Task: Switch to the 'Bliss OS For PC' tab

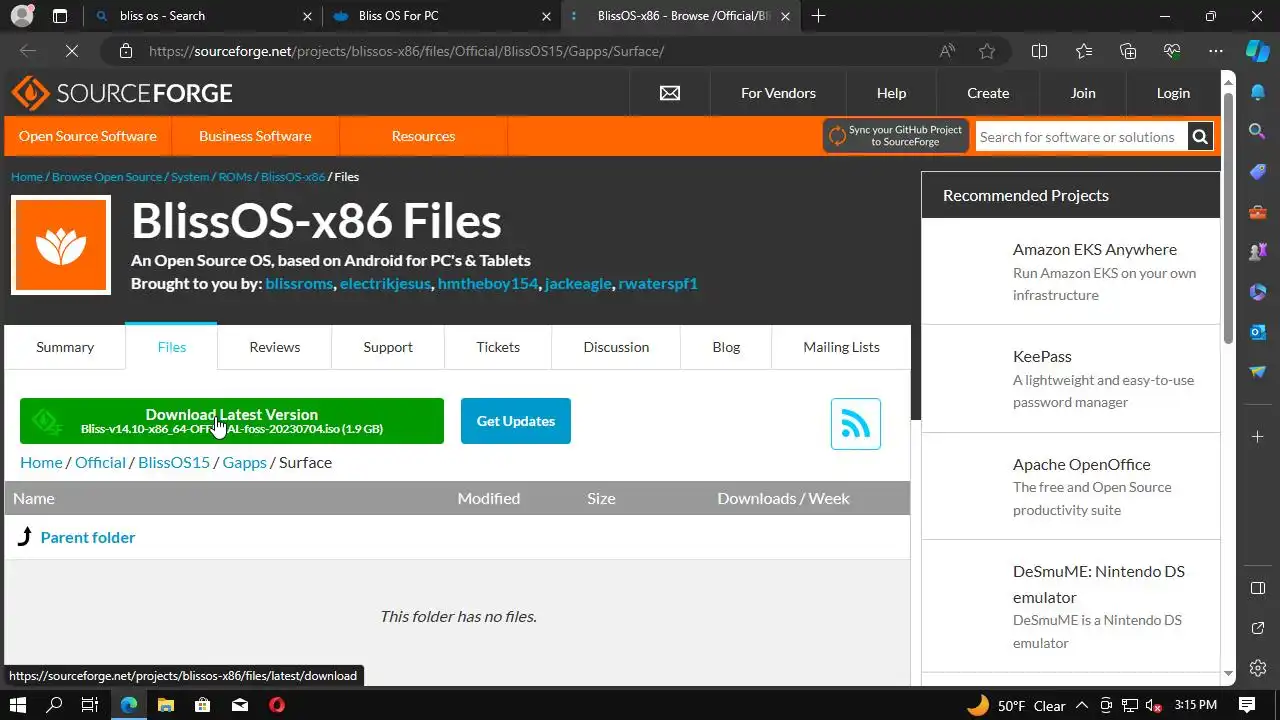Action: [x=441, y=16]
